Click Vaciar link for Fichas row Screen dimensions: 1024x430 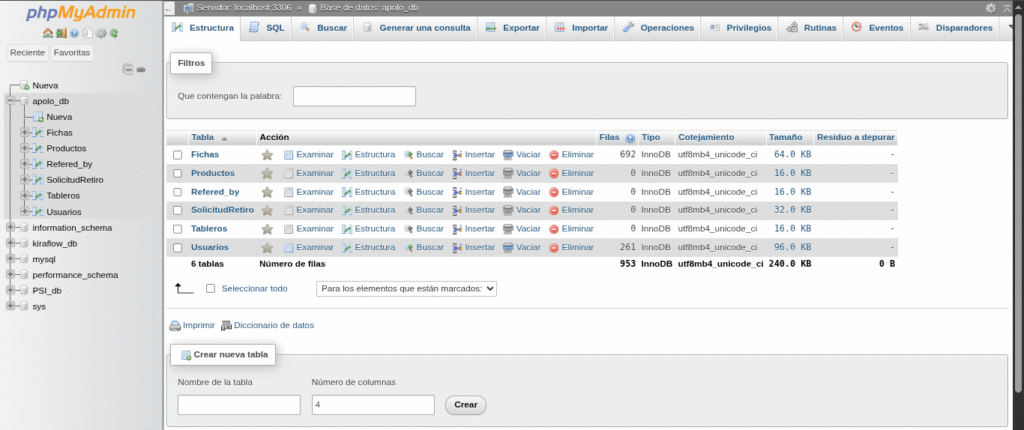coord(528,155)
